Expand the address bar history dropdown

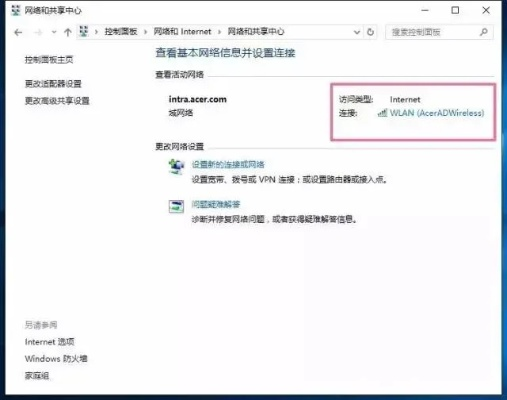click(357, 32)
